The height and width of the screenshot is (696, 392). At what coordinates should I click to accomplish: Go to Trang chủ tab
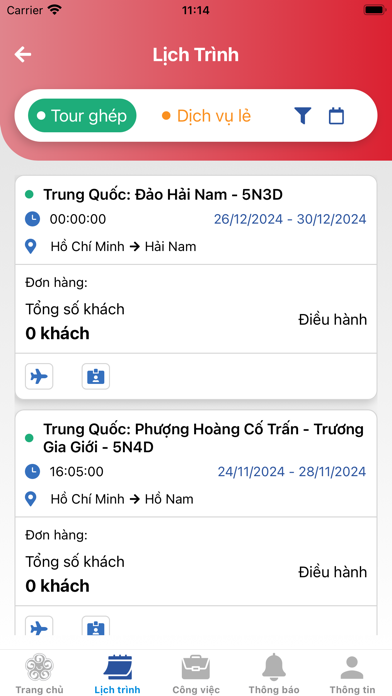point(39,673)
